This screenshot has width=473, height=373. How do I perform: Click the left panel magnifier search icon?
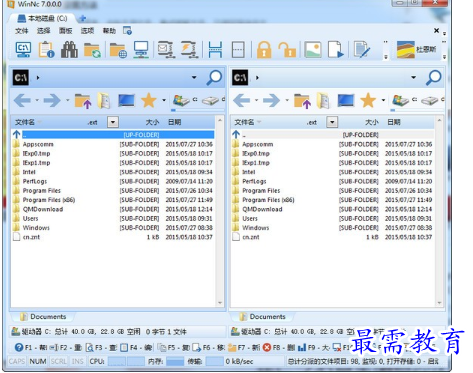[214, 78]
